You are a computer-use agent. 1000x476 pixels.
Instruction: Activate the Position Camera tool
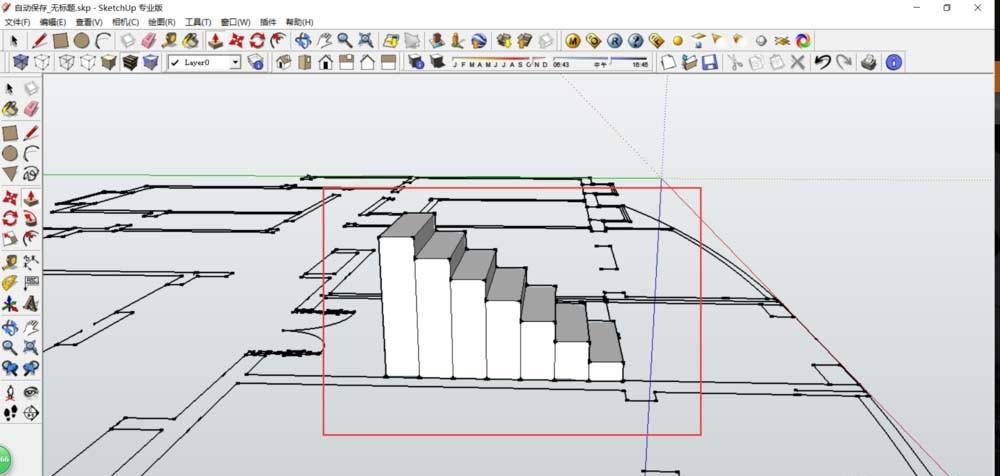click(10, 392)
